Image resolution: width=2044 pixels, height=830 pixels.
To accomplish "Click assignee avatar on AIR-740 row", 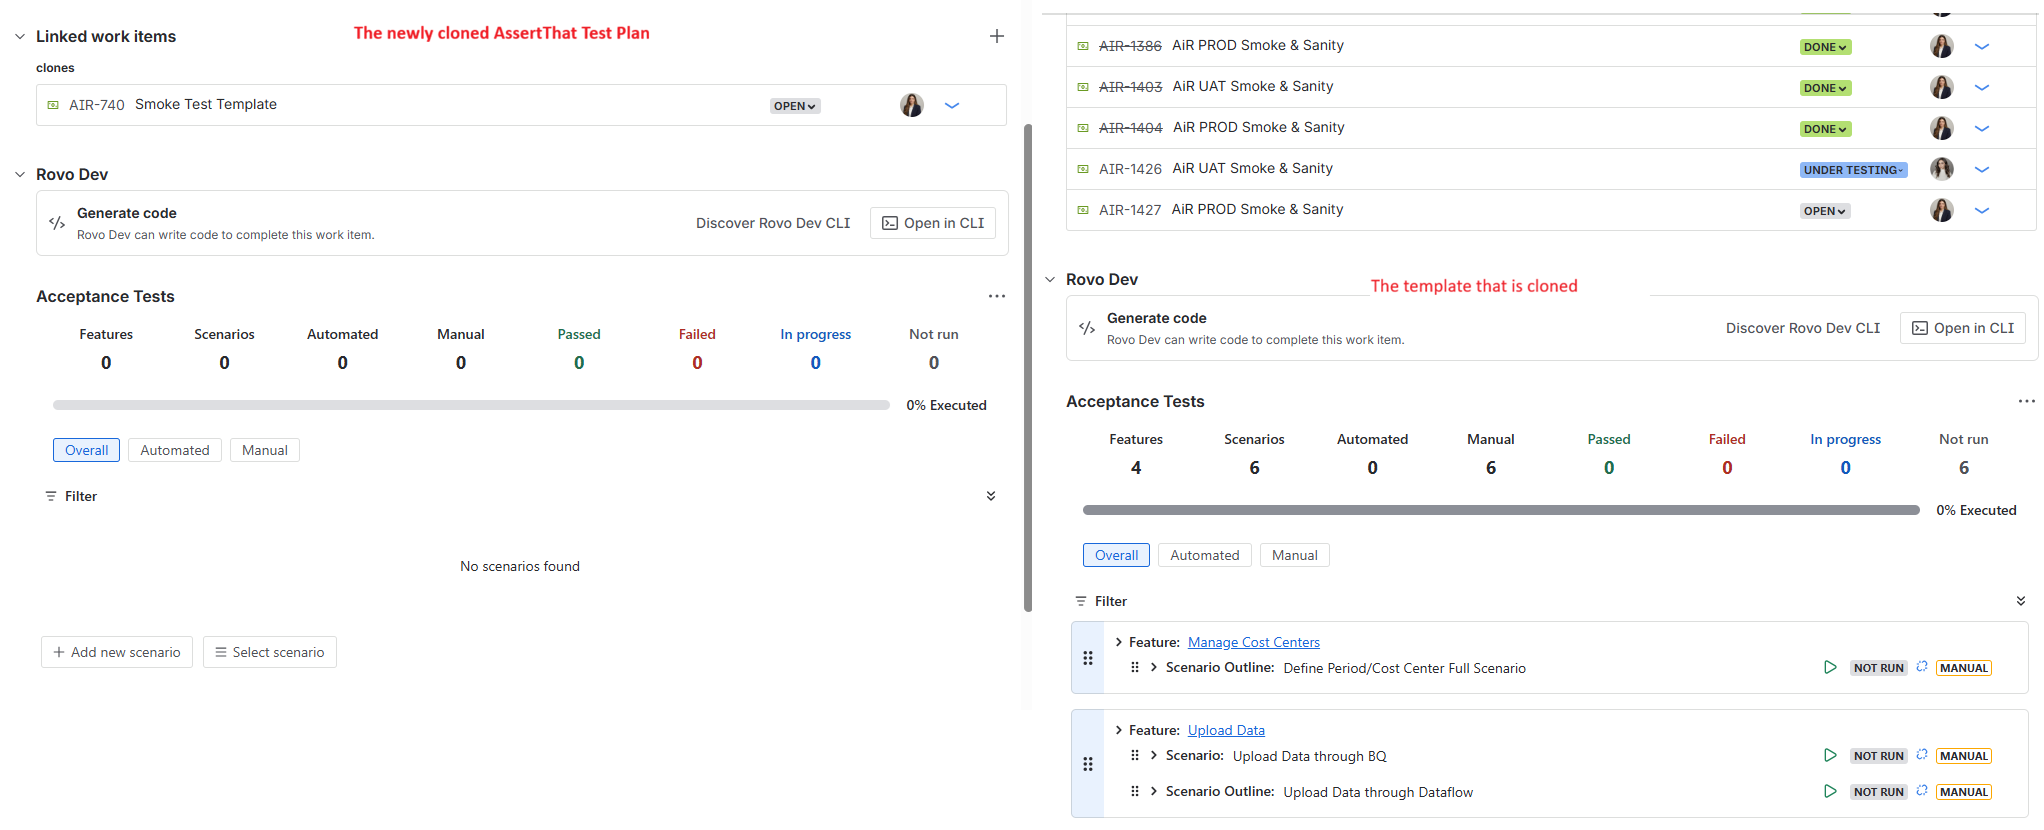I will pos(911,105).
